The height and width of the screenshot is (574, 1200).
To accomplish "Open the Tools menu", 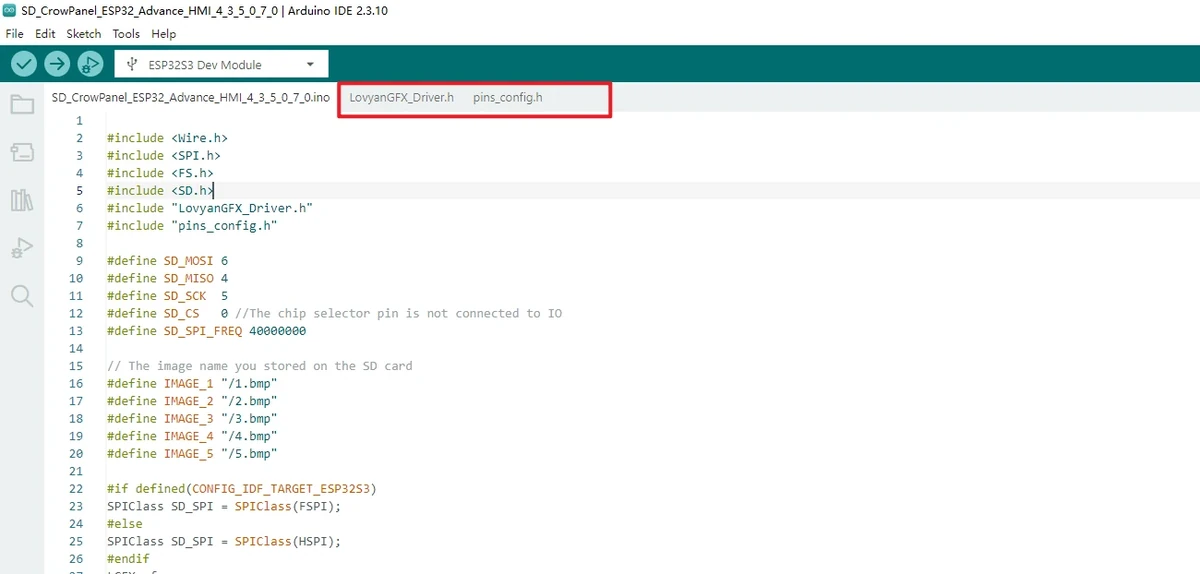I will 126,34.
